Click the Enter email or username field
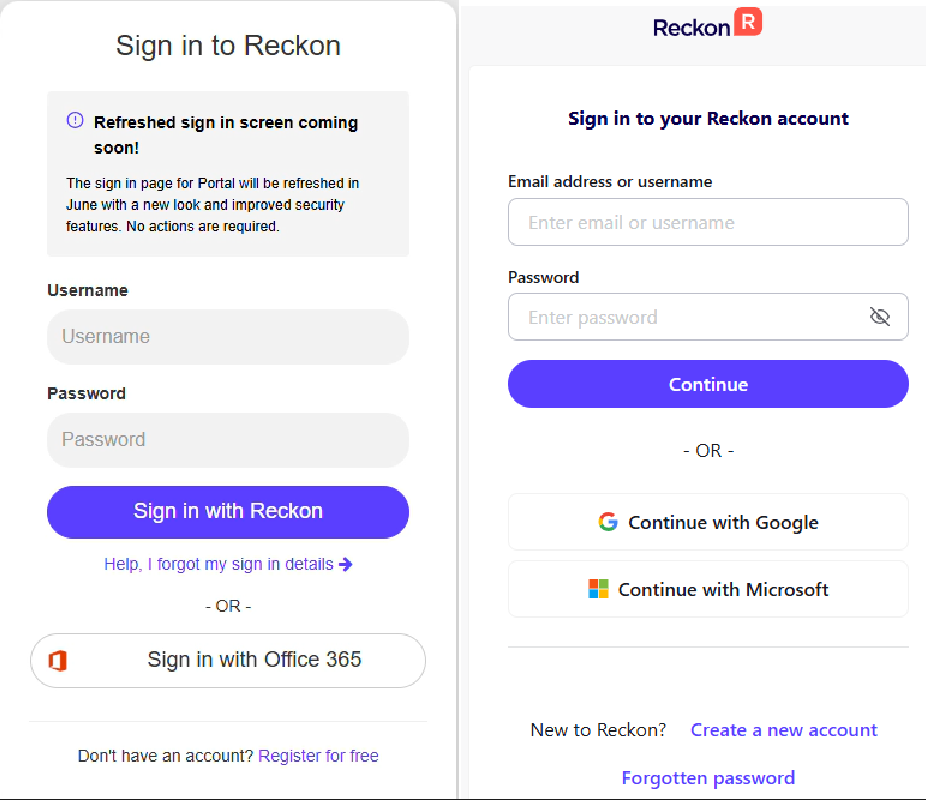 coord(708,222)
